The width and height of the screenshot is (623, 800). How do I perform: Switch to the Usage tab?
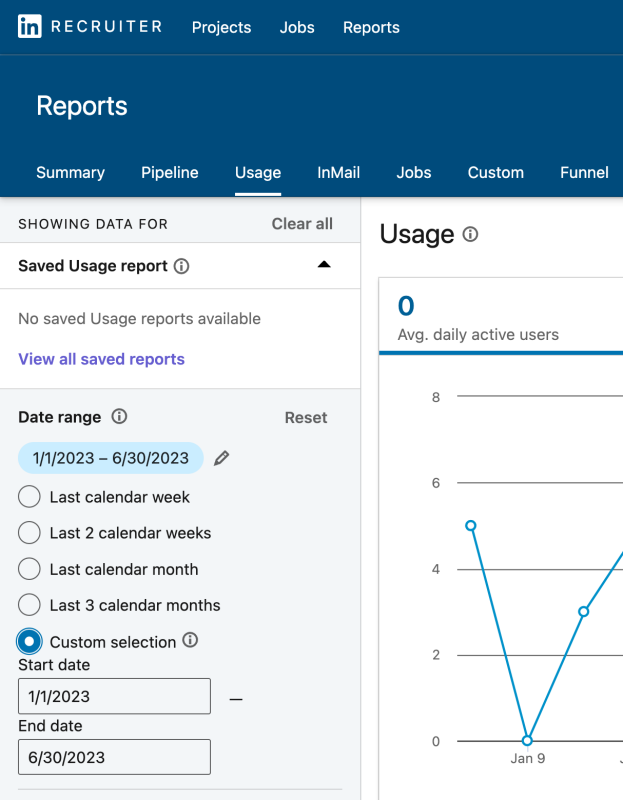pyautogui.click(x=258, y=172)
